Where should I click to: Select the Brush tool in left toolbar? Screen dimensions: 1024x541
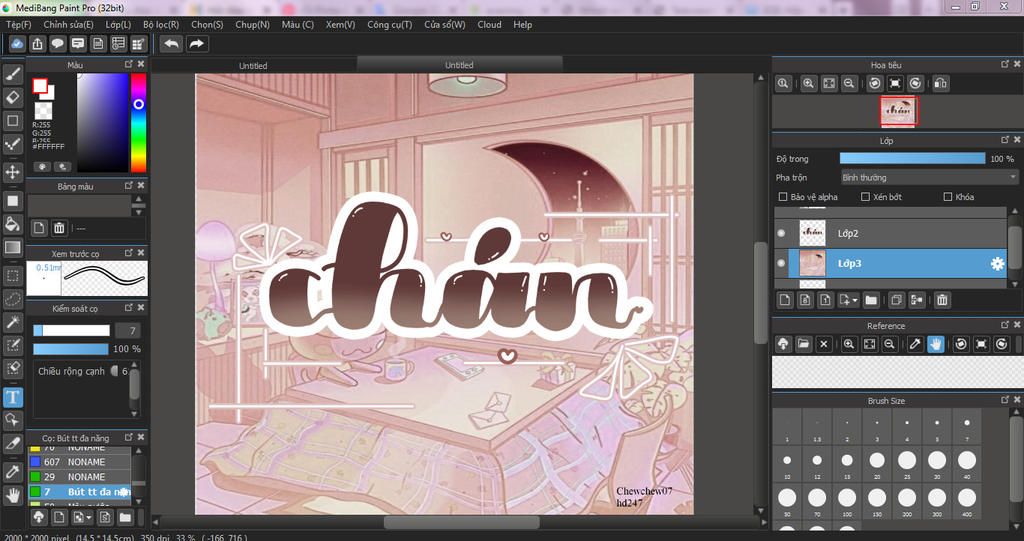point(12,74)
